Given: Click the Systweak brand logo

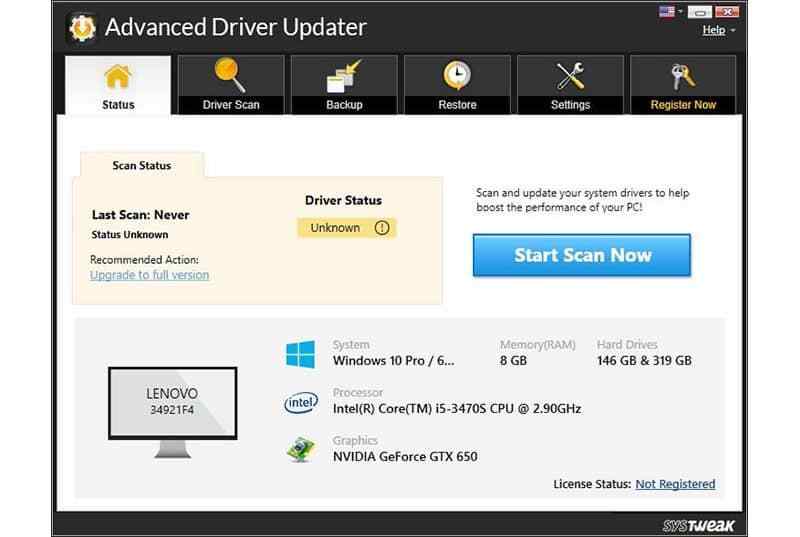Looking at the screenshot, I should [x=698, y=525].
